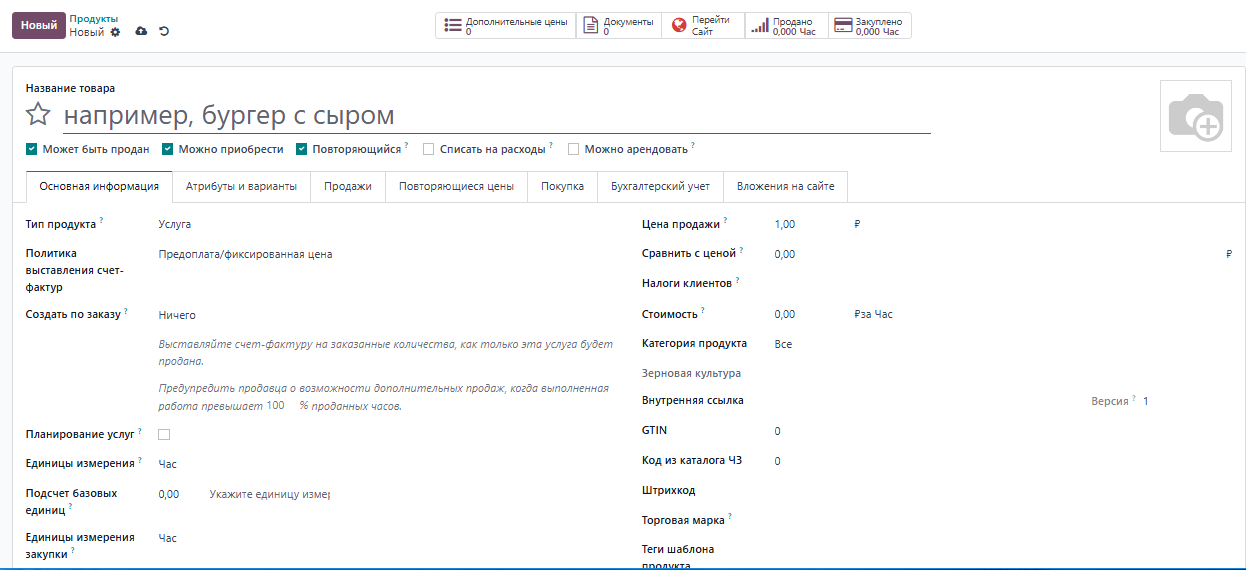Click the help mark beside Цена продажи
Image resolution: width=1246 pixels, height=570 pixels.
tap(726, 220)
